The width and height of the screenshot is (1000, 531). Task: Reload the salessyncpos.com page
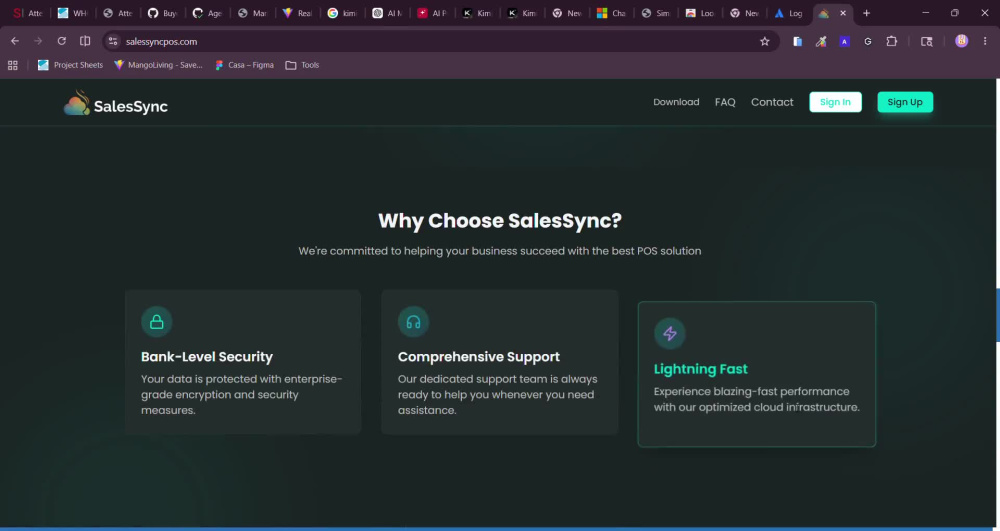click(x=61, y=41)
